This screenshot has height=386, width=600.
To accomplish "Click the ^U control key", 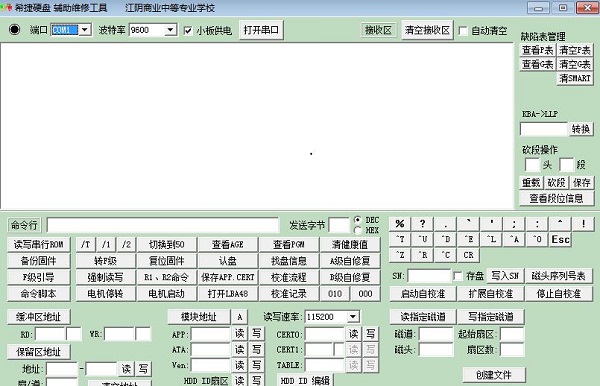I will pyautogui.click(x=422, y=239).
